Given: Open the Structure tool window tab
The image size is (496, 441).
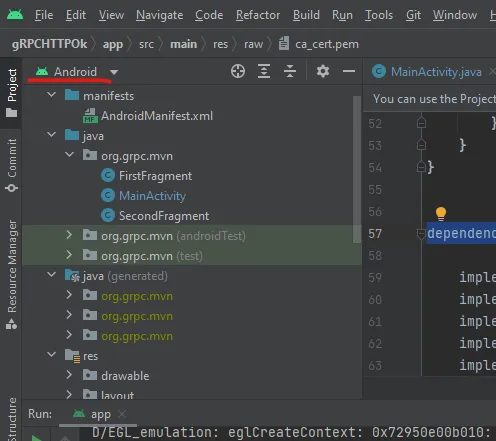Looking at the screenshot, I should (x=11, y=419).
